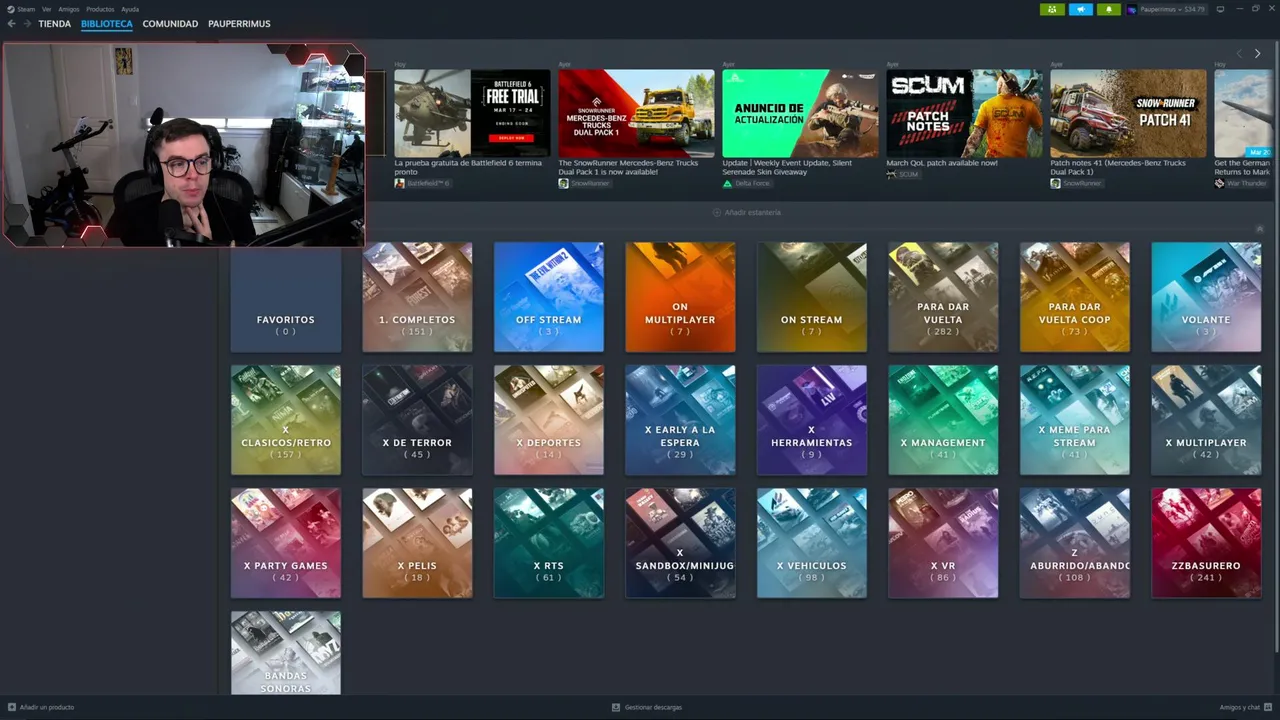Open the ON STREAM collection
The image size is (1280, 720).
click(x=812, y=297)
